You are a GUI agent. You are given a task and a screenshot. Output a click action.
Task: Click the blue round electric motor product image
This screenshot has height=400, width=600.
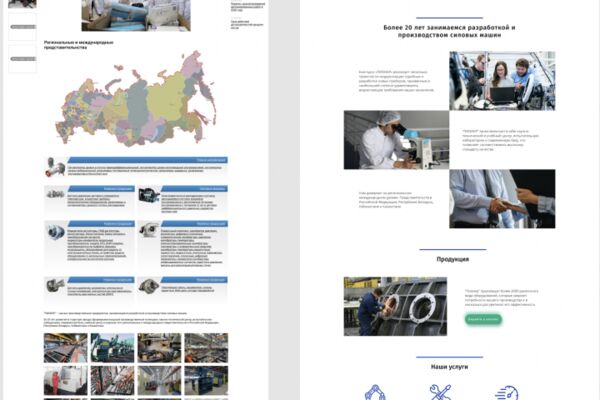coord(55,232)
